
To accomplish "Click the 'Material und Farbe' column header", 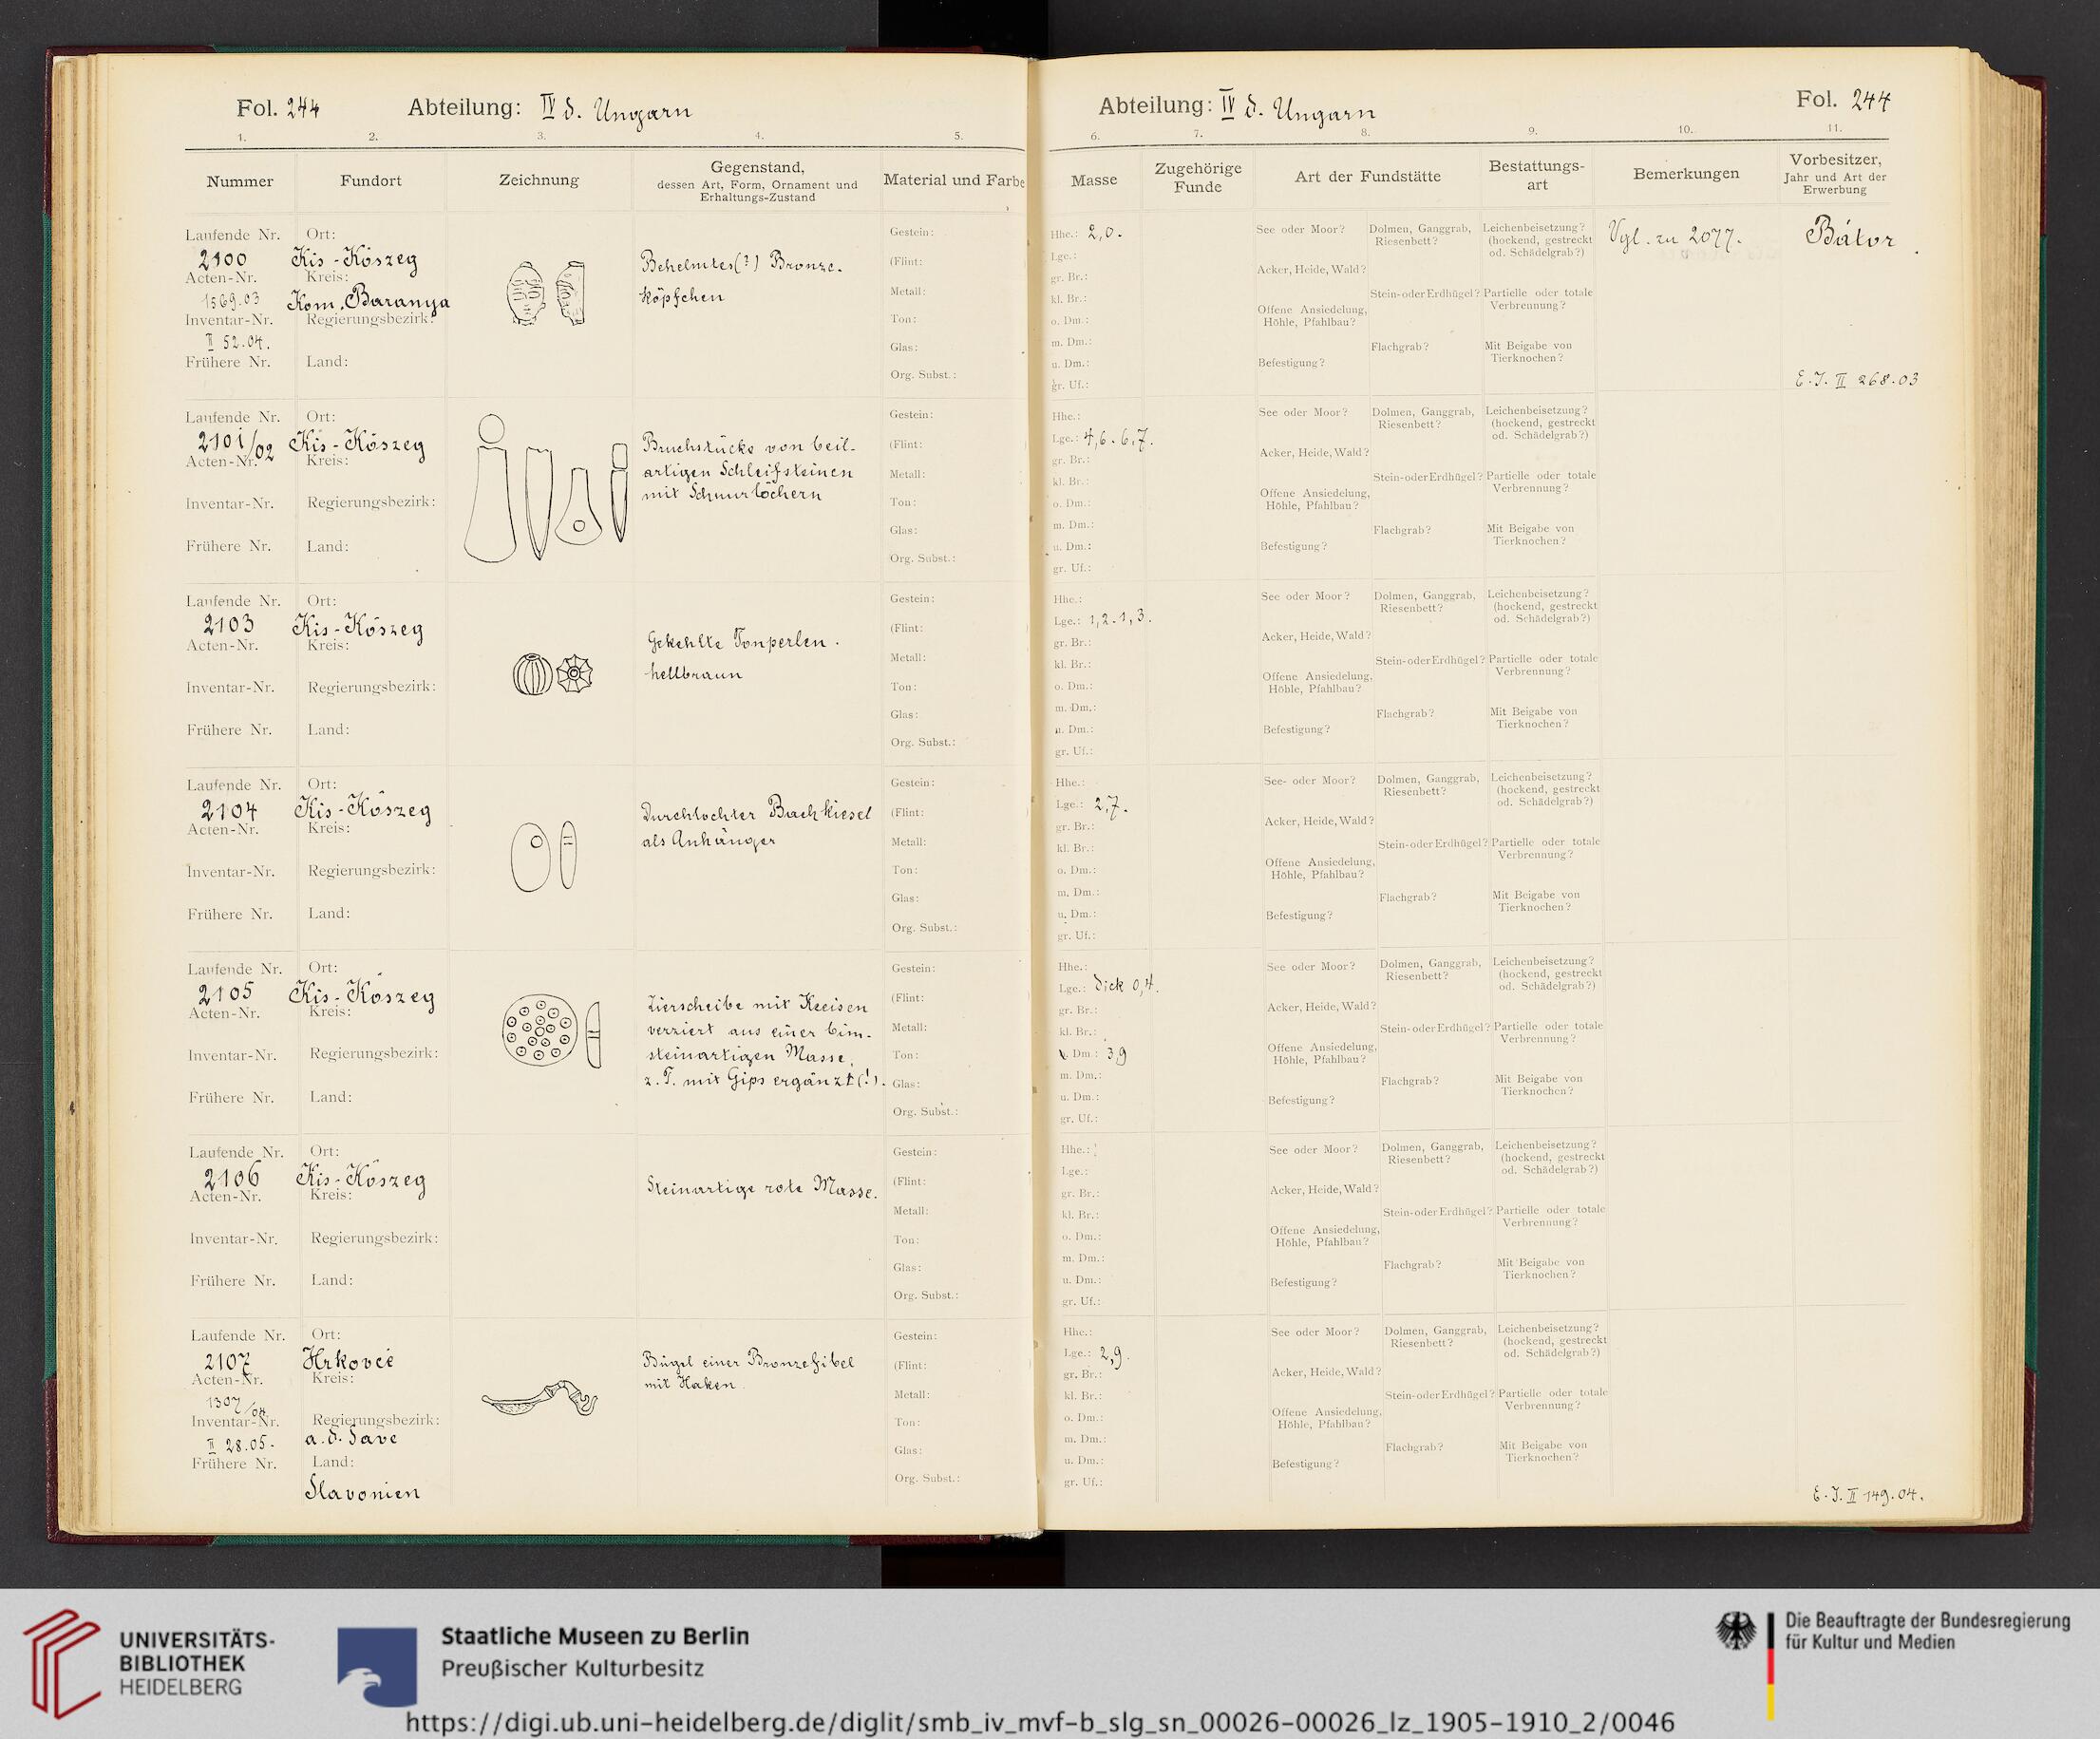I will coord(954,180).
